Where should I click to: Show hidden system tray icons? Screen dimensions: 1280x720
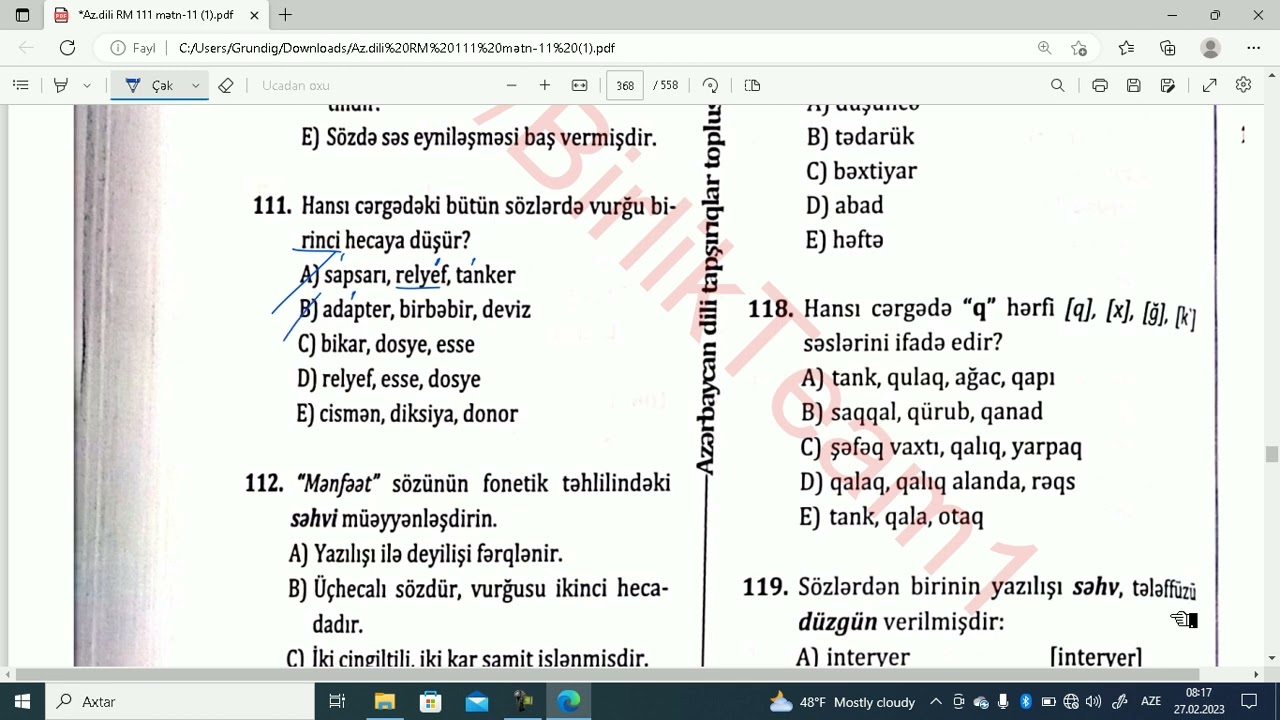(x=936, y=702)
